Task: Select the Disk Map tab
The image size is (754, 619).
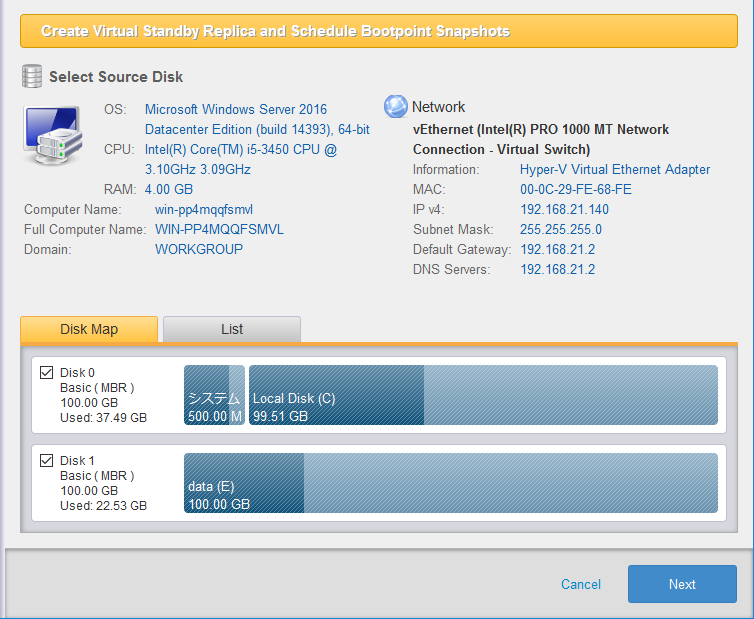Action: pos(89,329)
